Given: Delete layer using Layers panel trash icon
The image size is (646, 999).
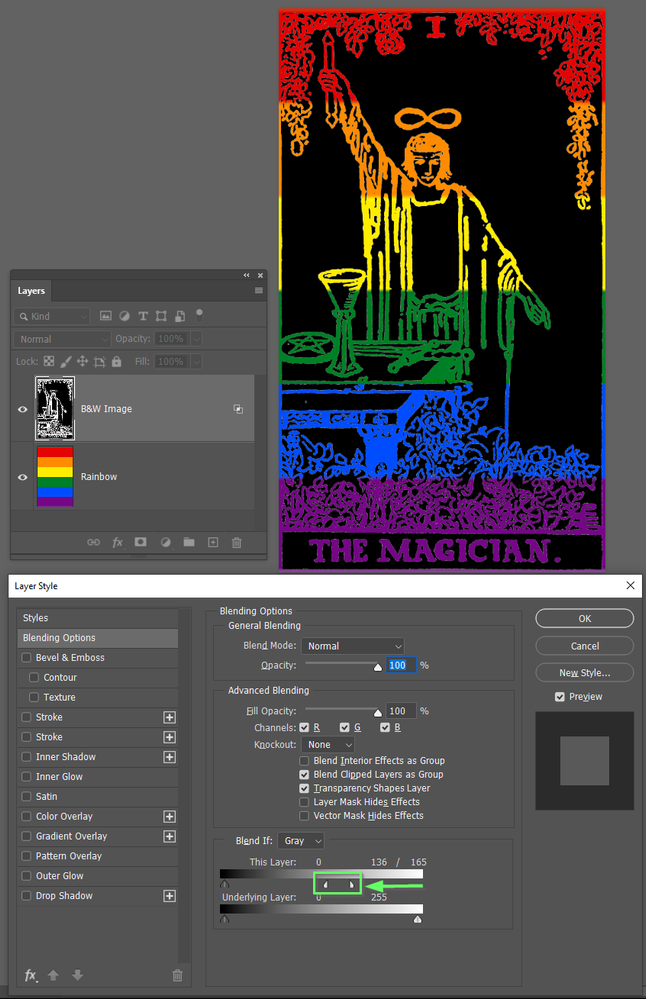Looking at the screenshot, I should 237,542.
